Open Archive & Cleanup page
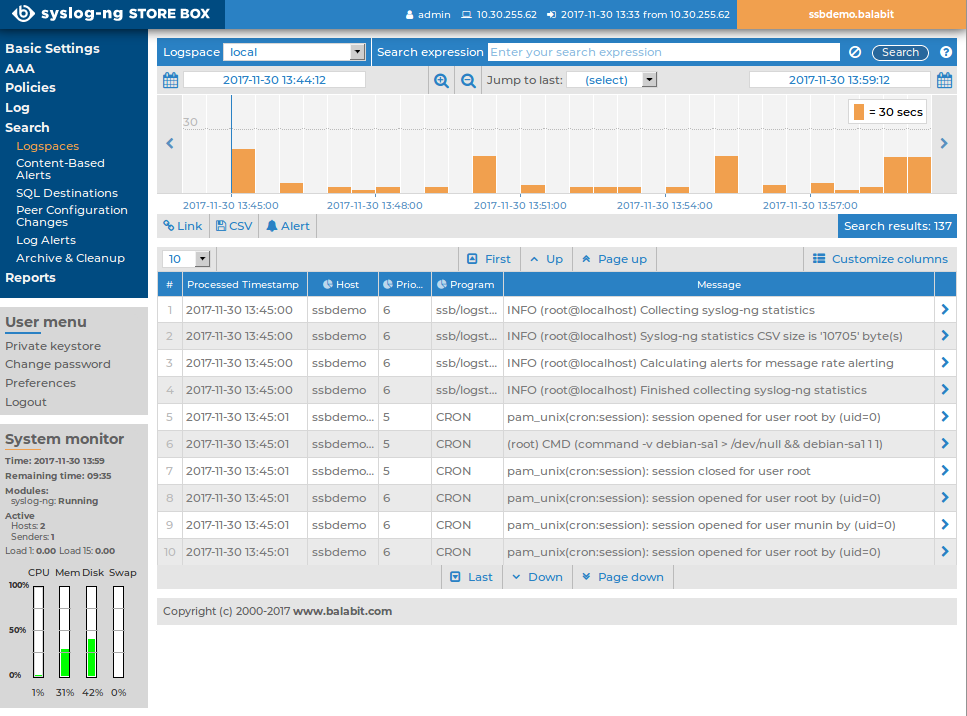 [x=70, y=258]
